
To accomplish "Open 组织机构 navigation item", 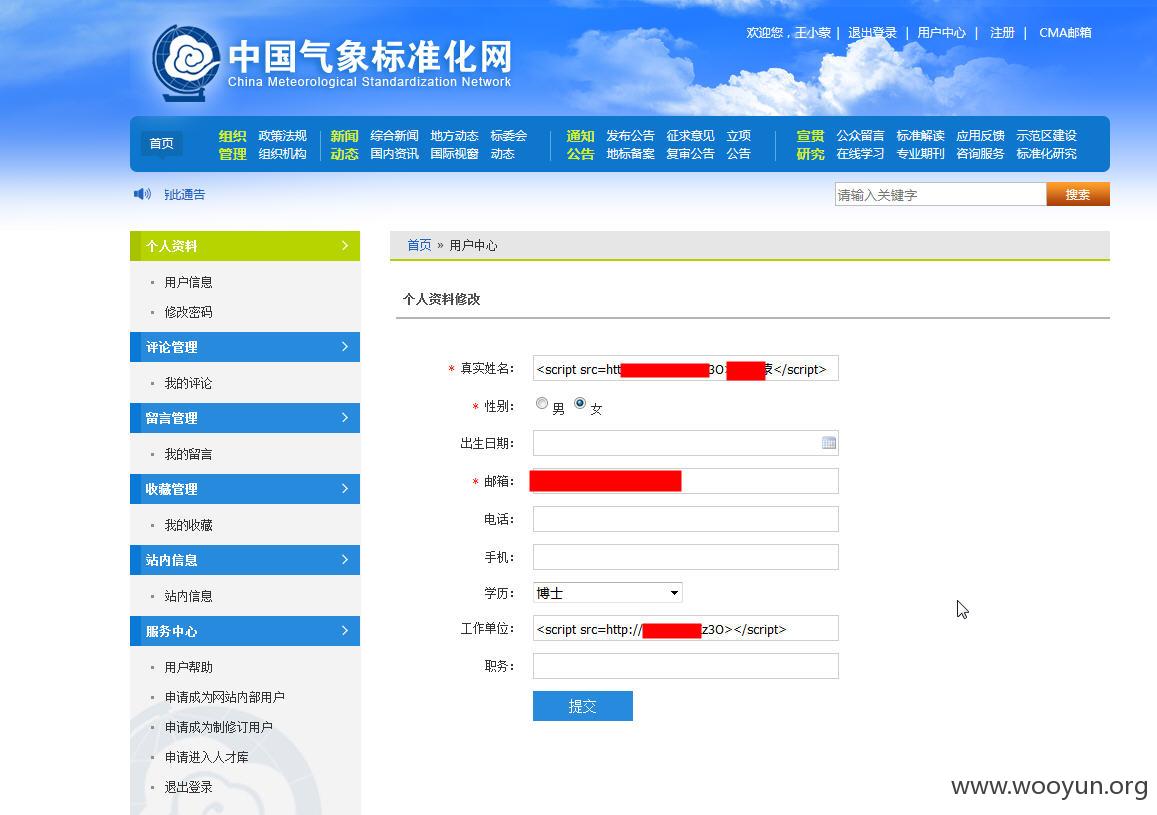I will 283,153.
